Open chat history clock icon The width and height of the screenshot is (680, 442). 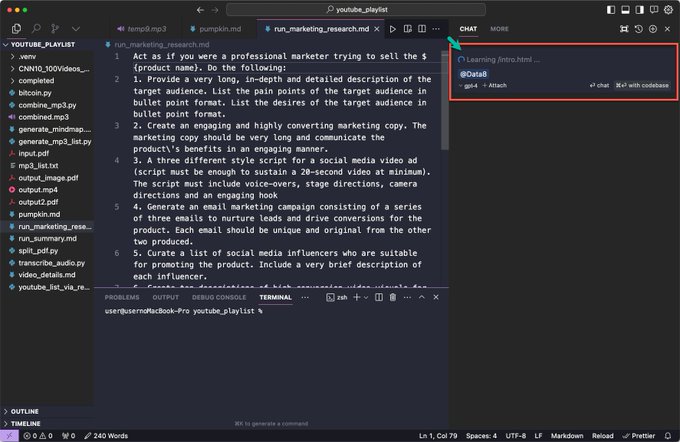(x=638, y=29)
